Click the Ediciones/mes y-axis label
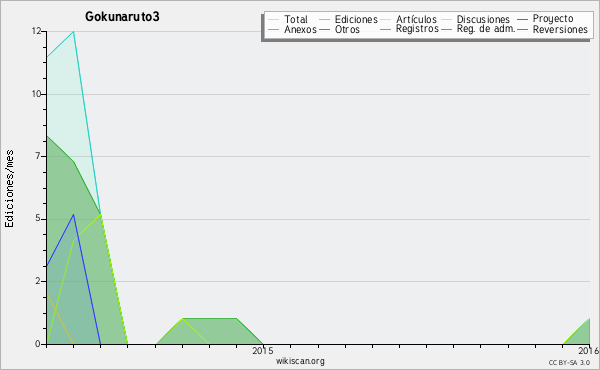Image resolution: width=600 pixels, height=370 pixels. tap(9, 189)
